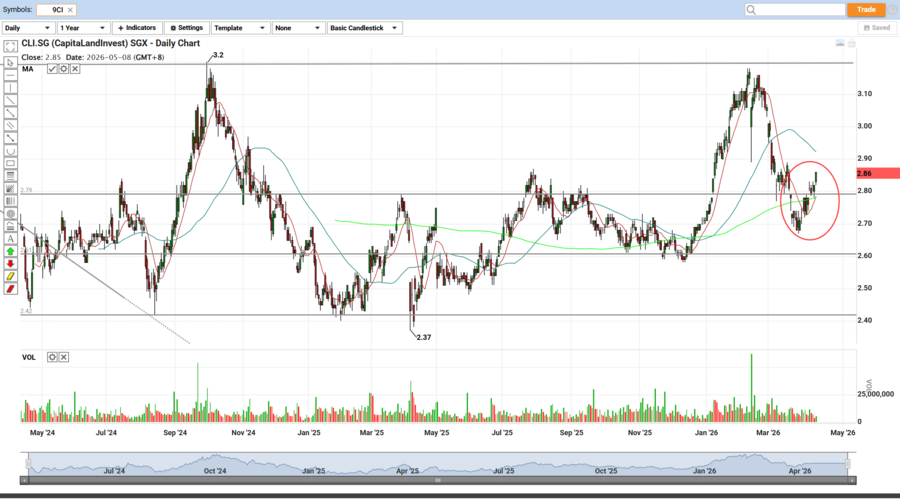This screenshot has width=900, height=499.
Task: Click the Saved button
Action: point(876,28)
